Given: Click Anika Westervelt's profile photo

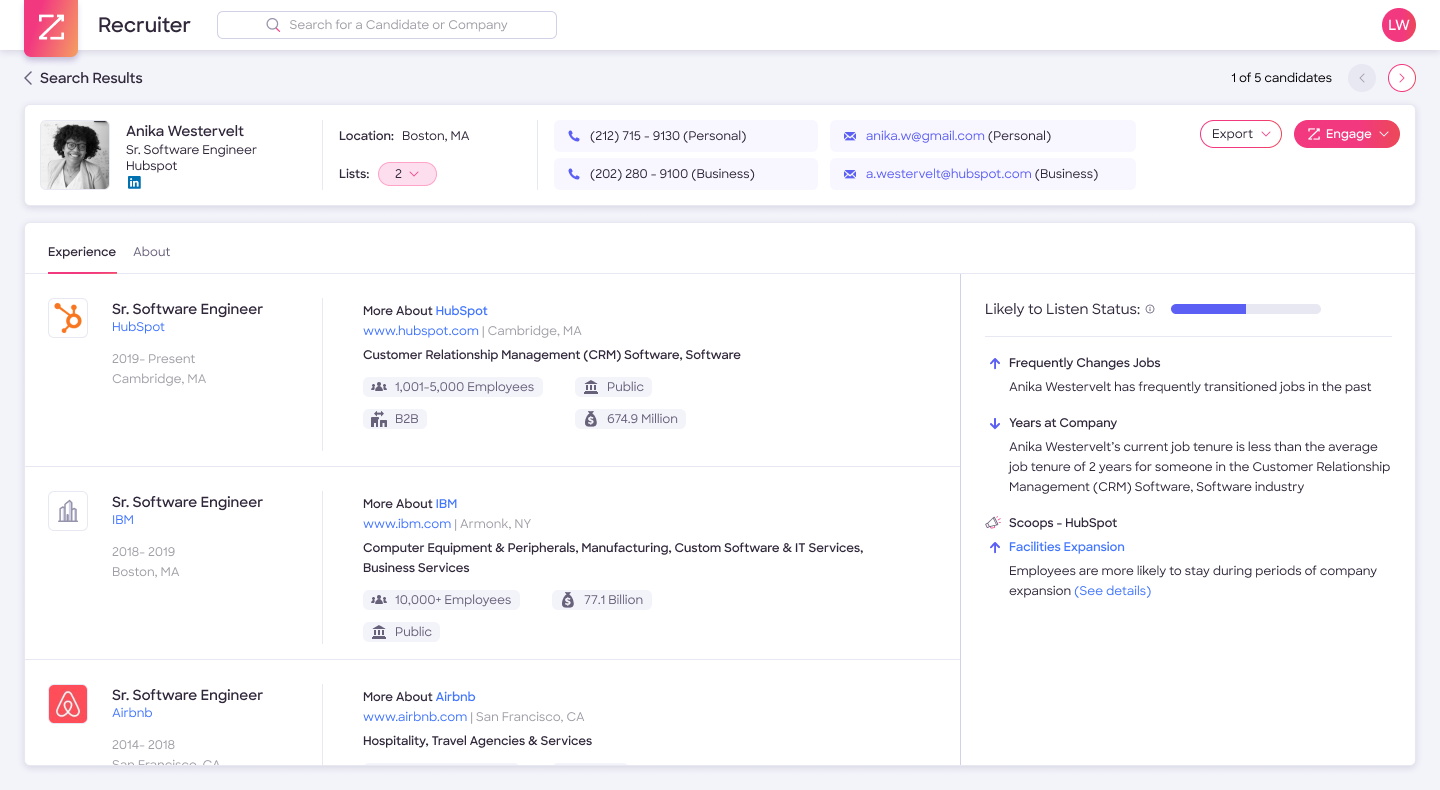Looking at the screenshot, I should pyautogui.click(x=75, y=155).
